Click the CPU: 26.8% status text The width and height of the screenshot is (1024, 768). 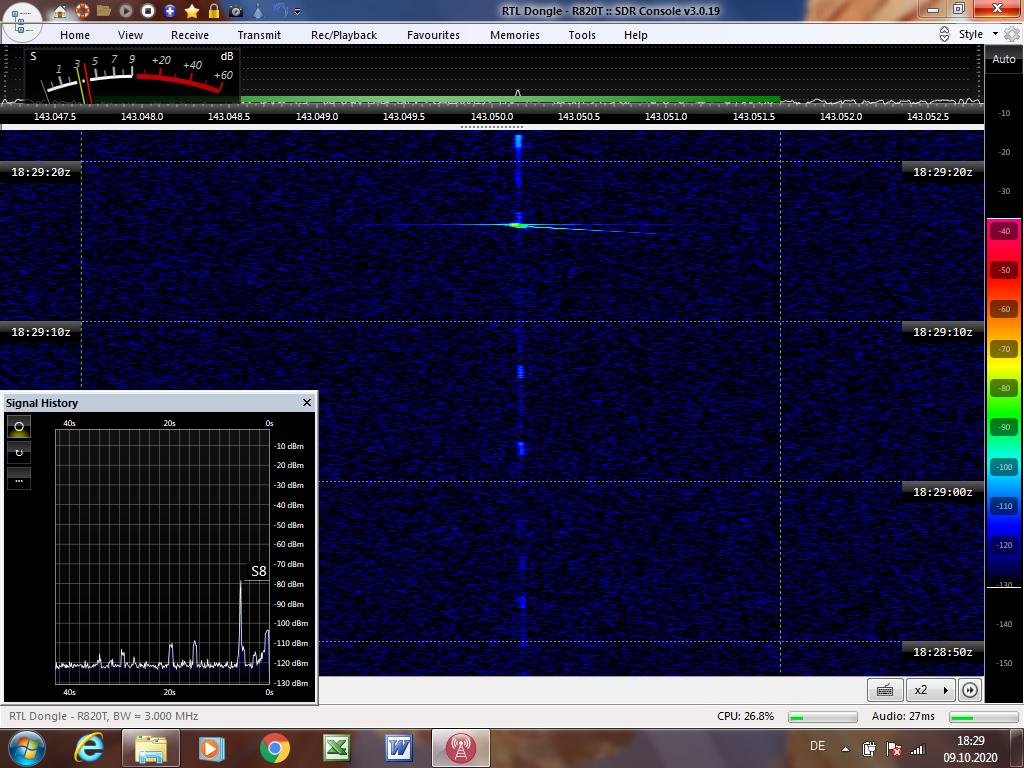tap(745, 716)
